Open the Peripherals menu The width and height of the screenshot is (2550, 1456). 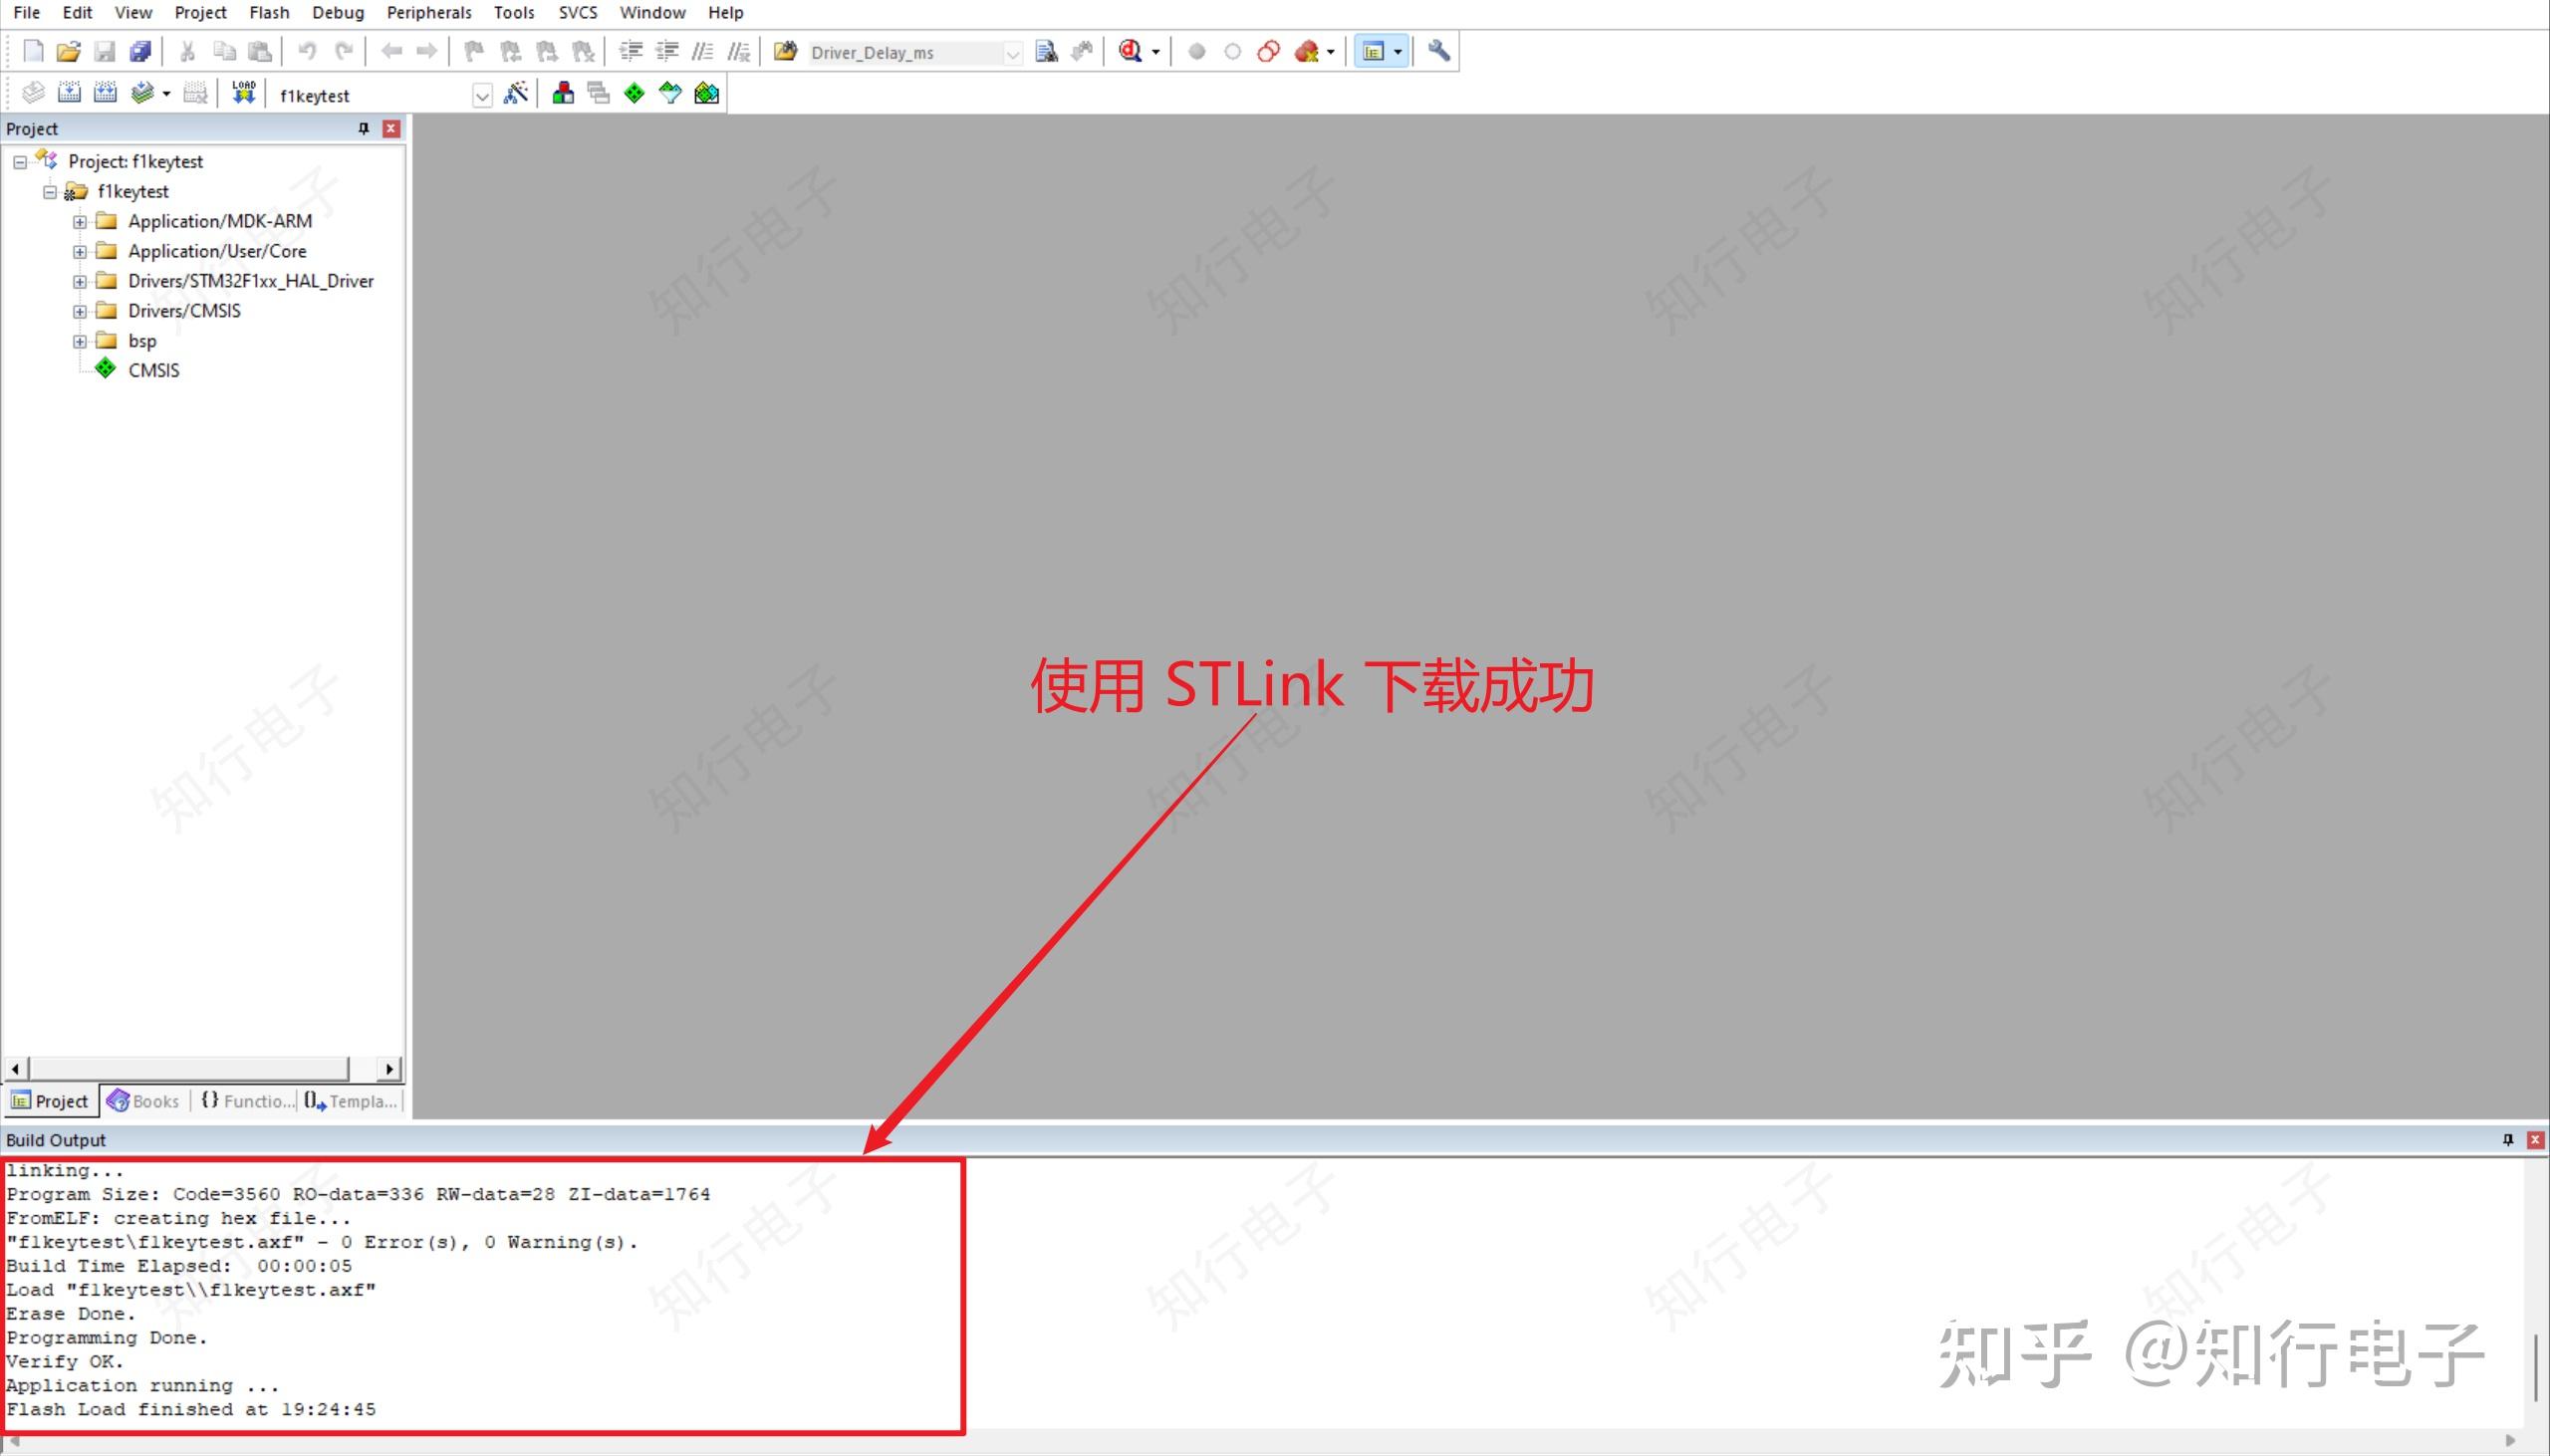(x=428, y=12)
